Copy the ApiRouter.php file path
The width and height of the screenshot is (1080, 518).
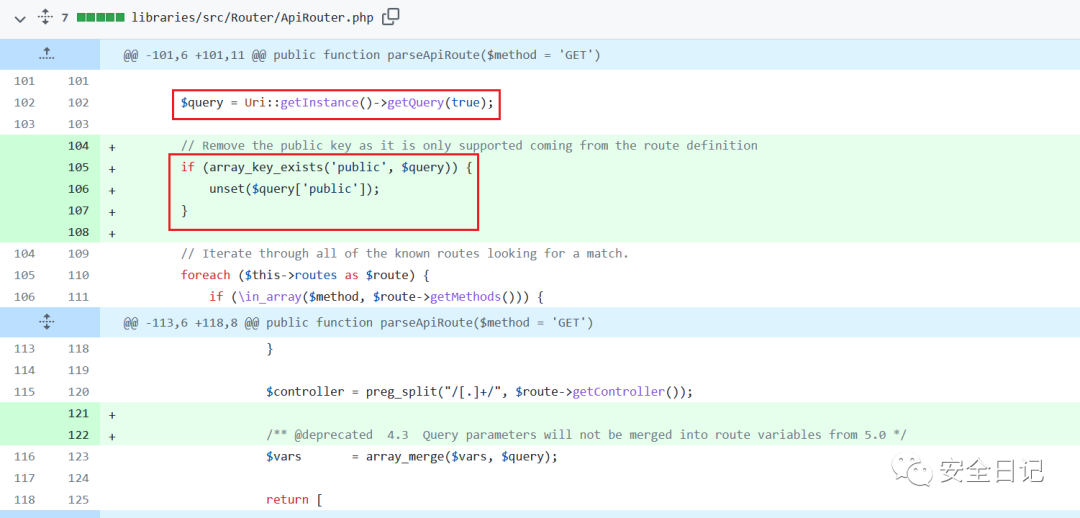point(391,16)
